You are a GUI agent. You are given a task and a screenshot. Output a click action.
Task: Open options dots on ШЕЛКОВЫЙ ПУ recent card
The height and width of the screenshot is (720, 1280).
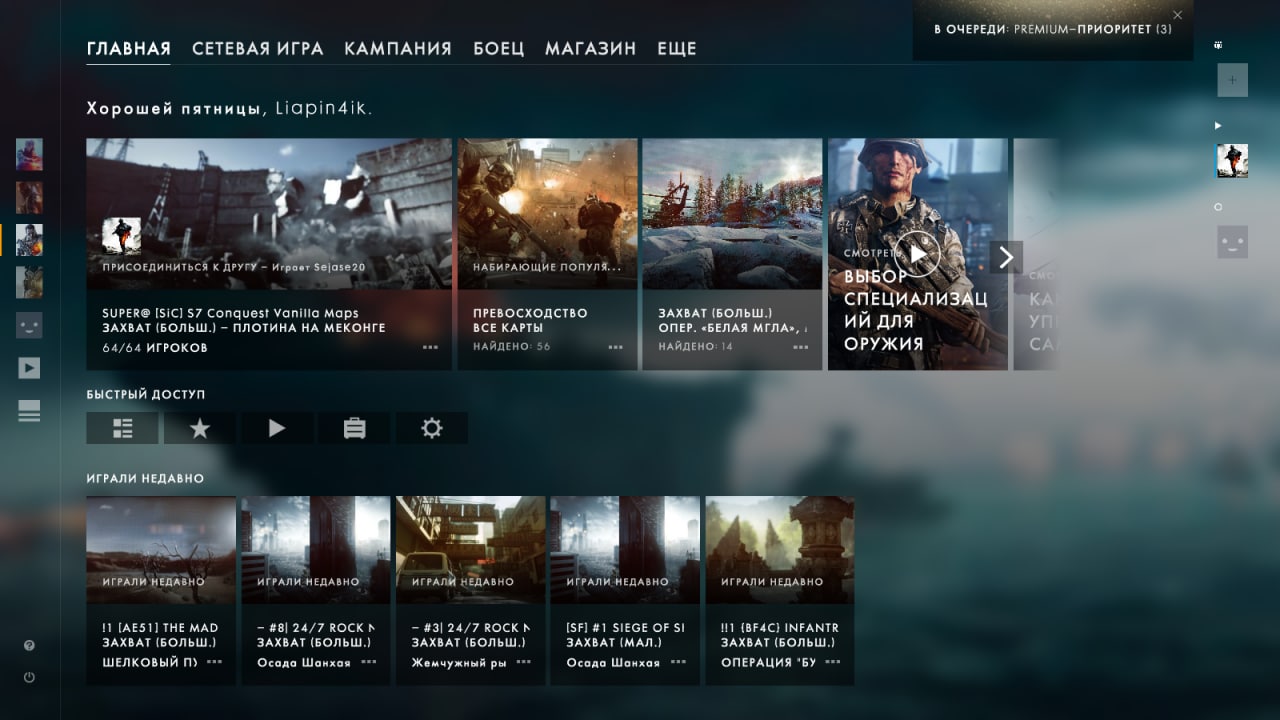[x=215, y=662]
